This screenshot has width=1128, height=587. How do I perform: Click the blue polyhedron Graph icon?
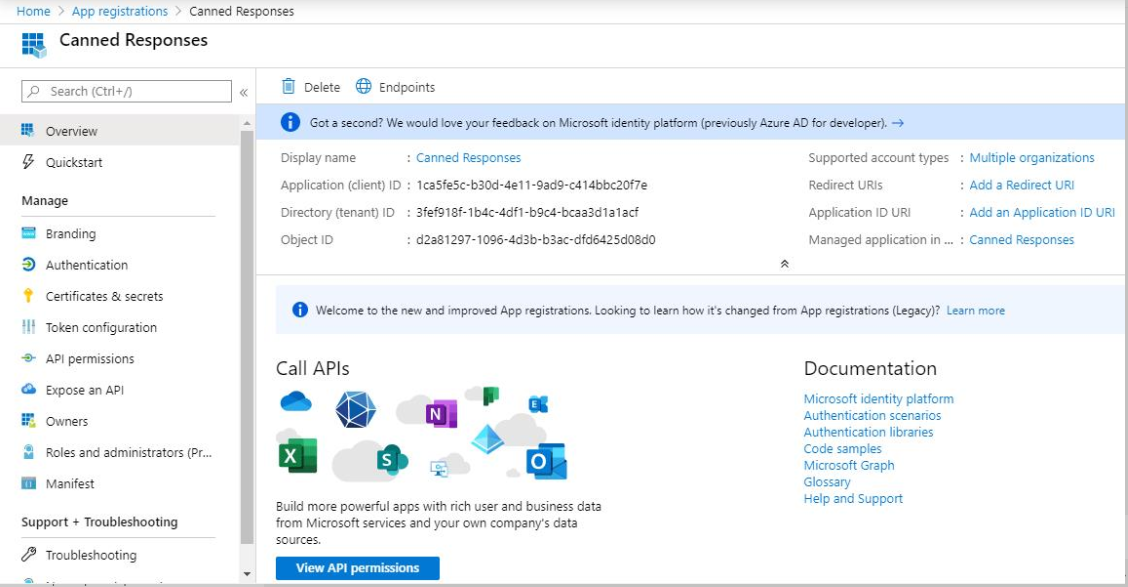[355, 409]
